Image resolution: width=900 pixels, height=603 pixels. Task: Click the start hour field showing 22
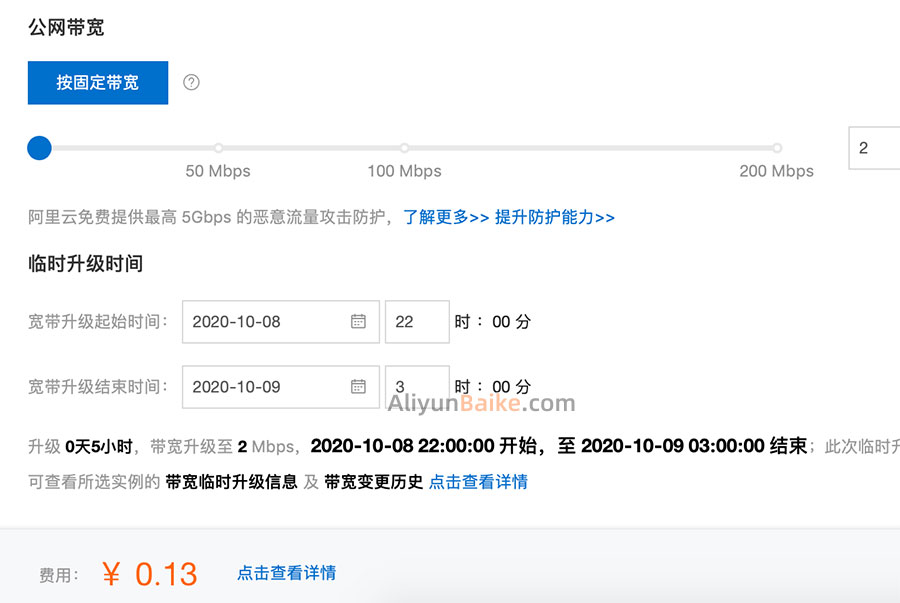coord(417,322)
